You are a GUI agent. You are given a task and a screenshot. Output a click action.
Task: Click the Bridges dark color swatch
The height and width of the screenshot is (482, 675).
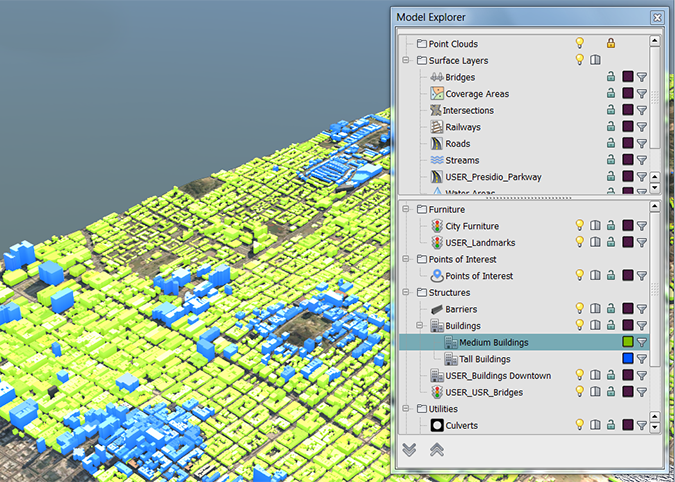click(628, 77)
